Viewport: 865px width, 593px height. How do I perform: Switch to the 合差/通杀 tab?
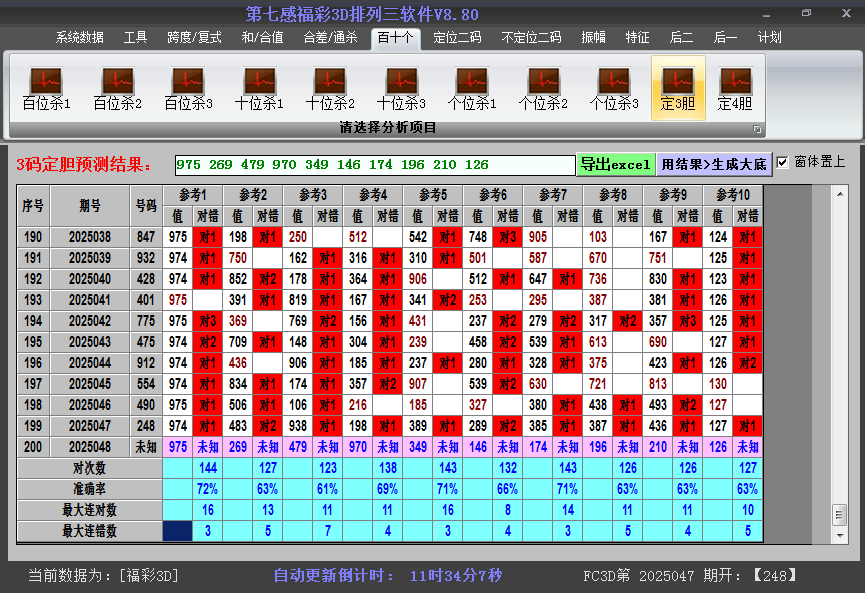[x=330, y=38]
